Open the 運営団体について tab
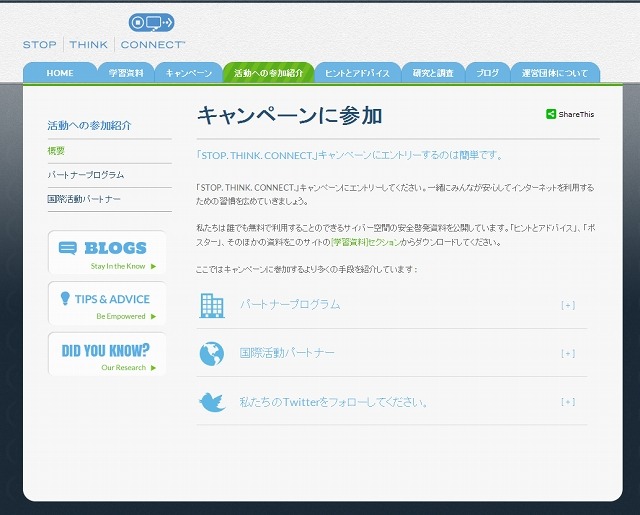 [x=555, y=73]
